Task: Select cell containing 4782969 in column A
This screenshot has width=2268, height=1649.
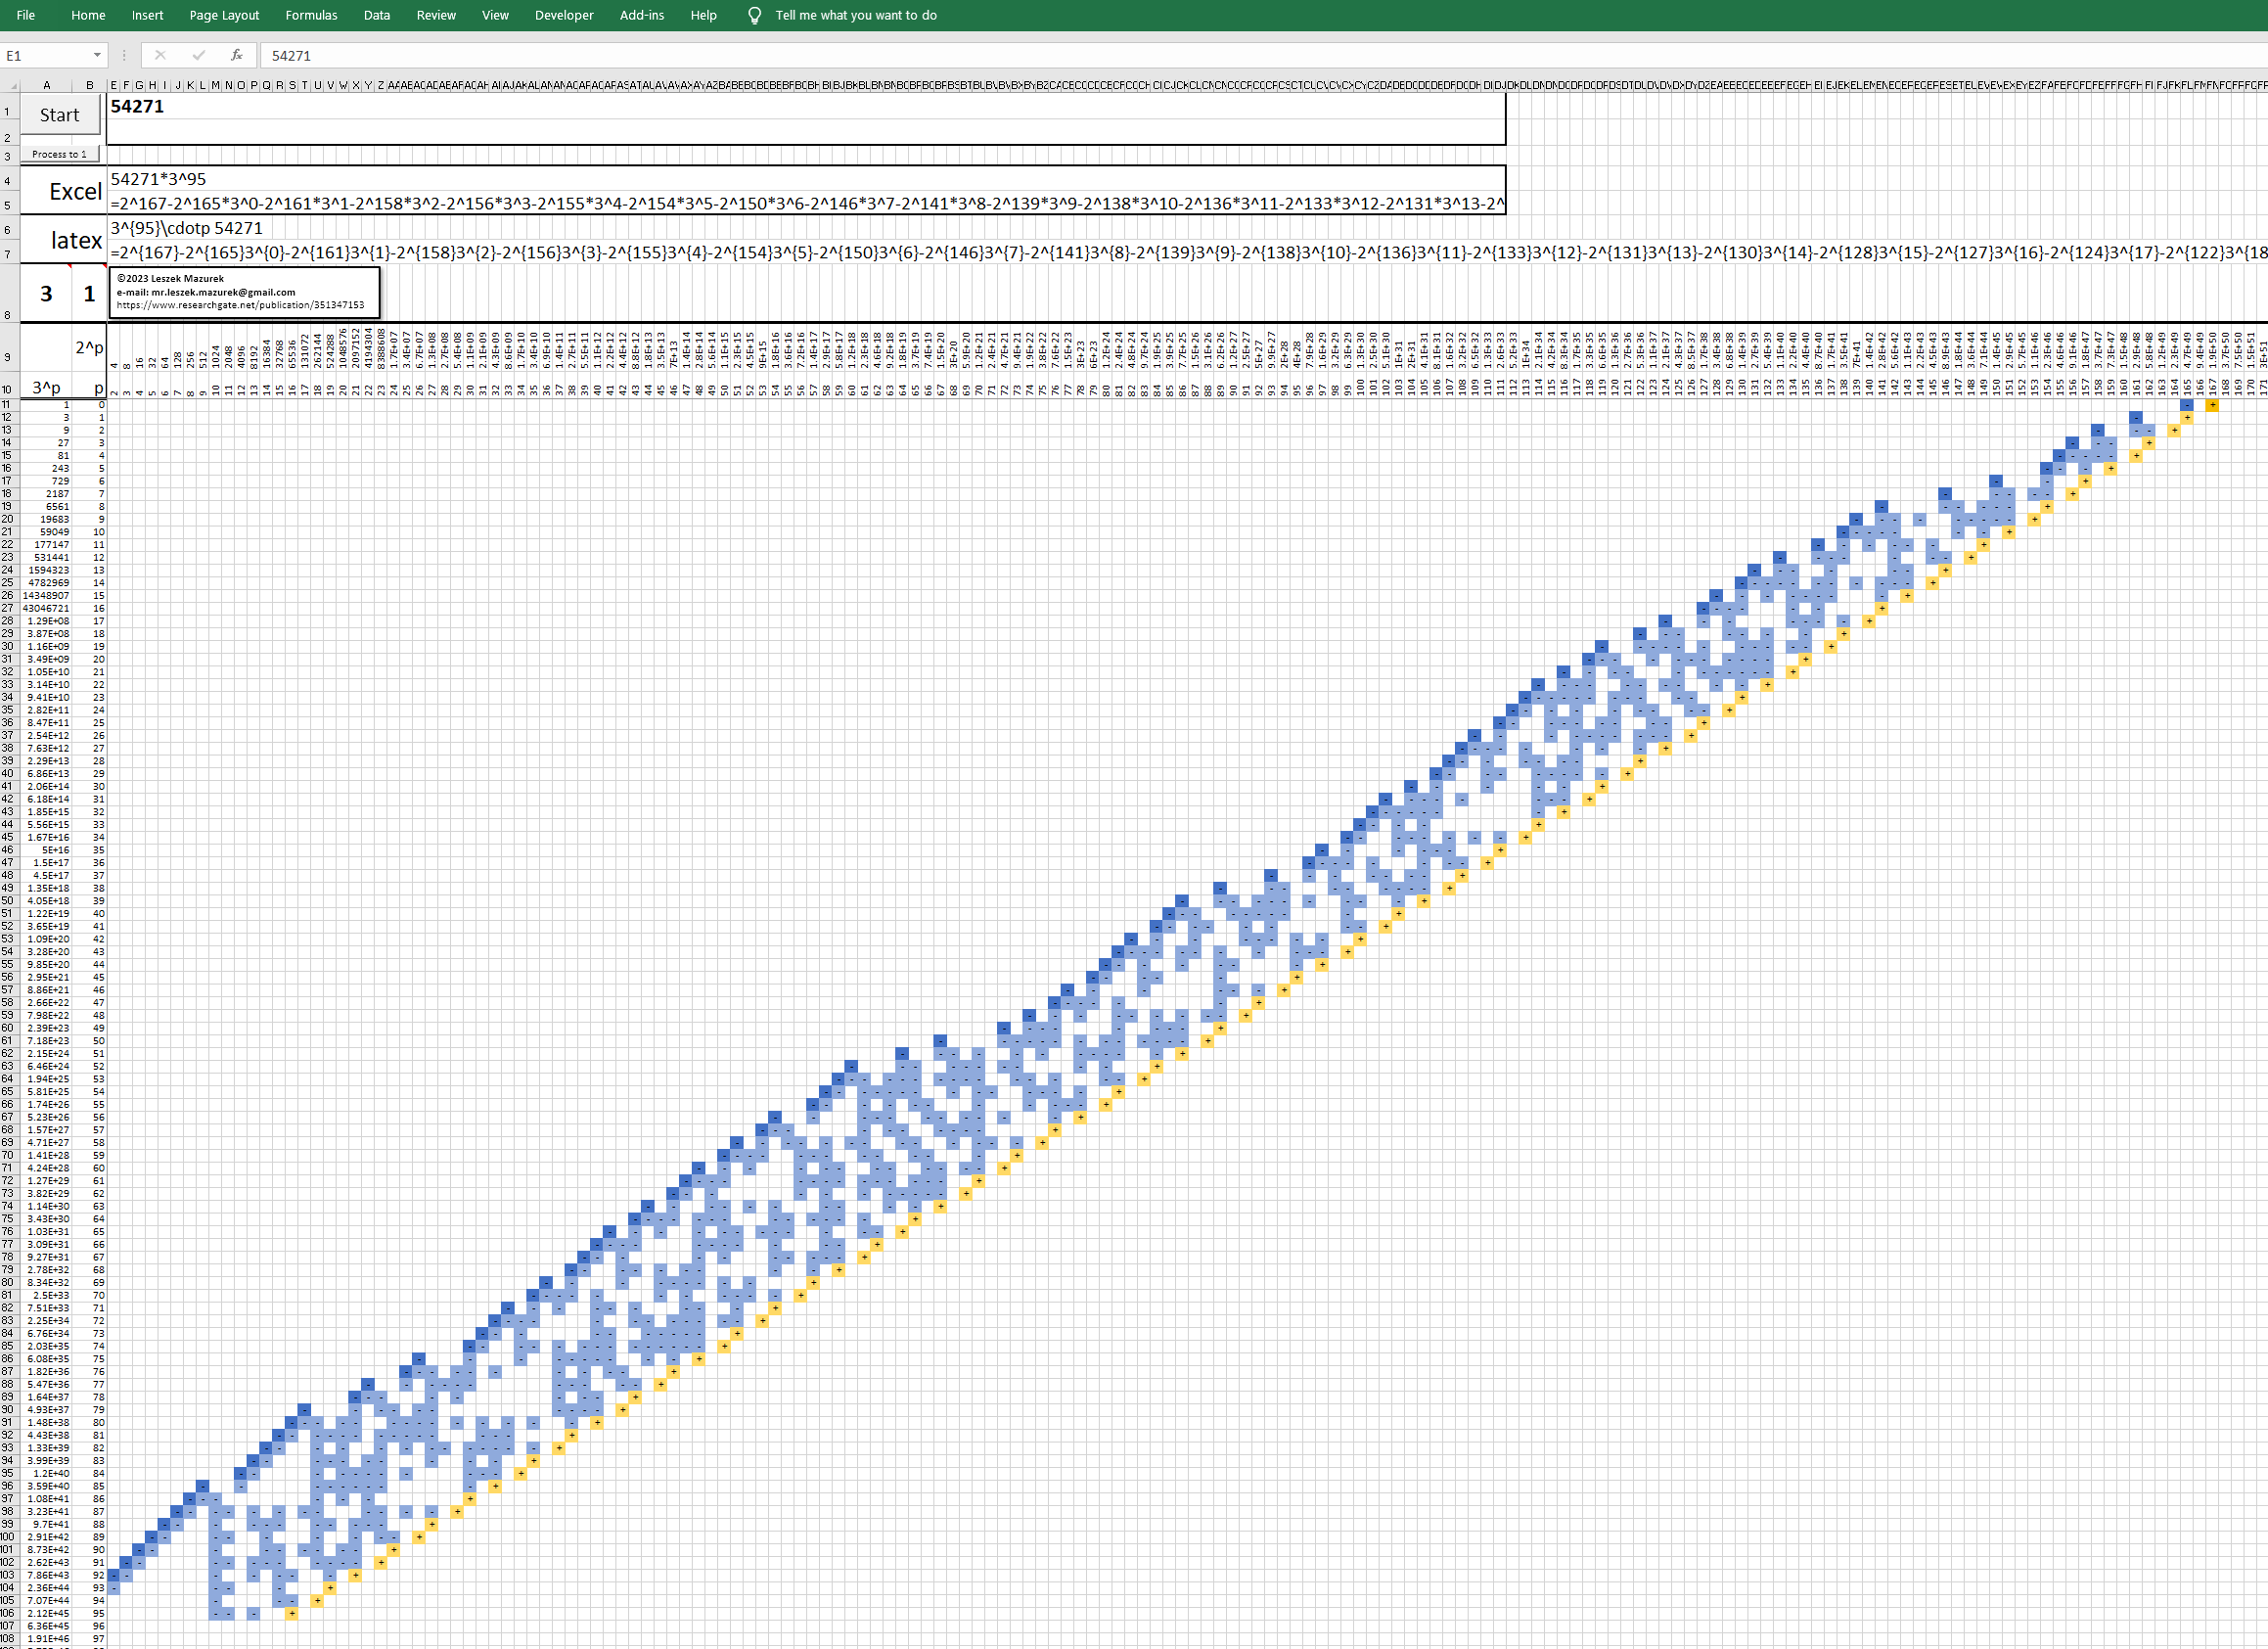Action: pyautogui.click(x=46, y=582)
